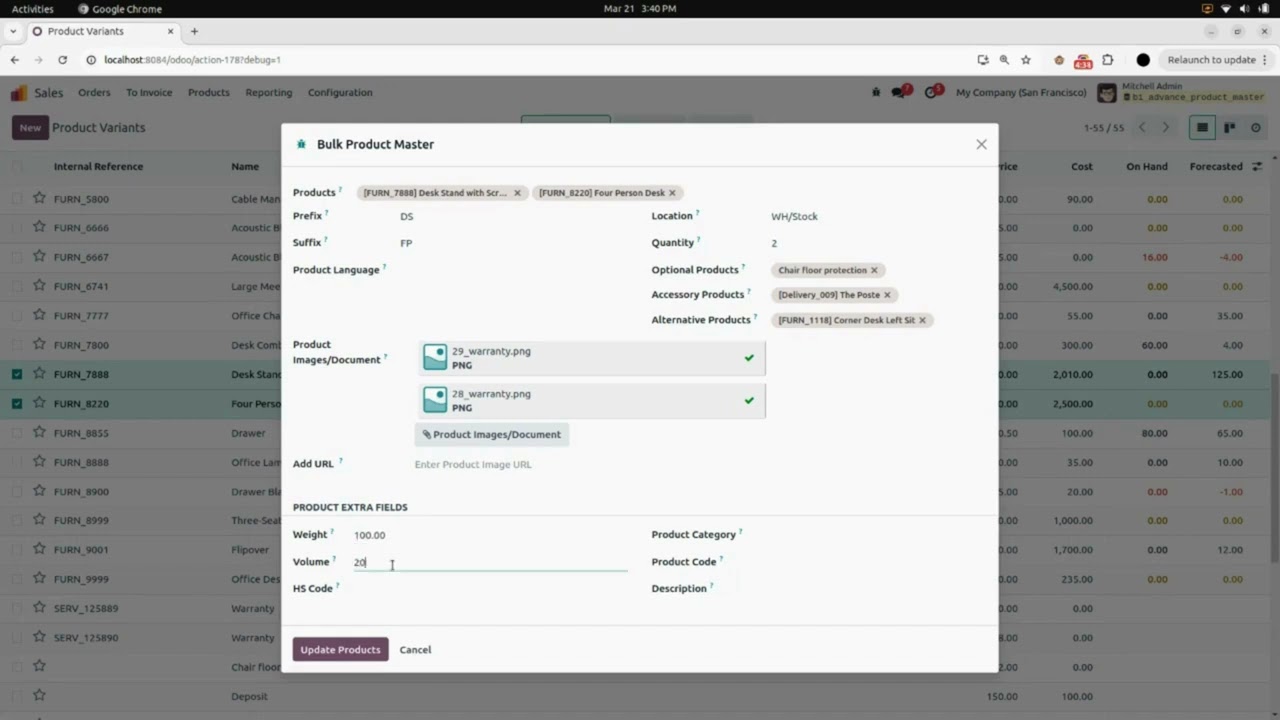Screen dimensions: 1280x720
Task: Click the Update Products button
Action: click(340, 650)
